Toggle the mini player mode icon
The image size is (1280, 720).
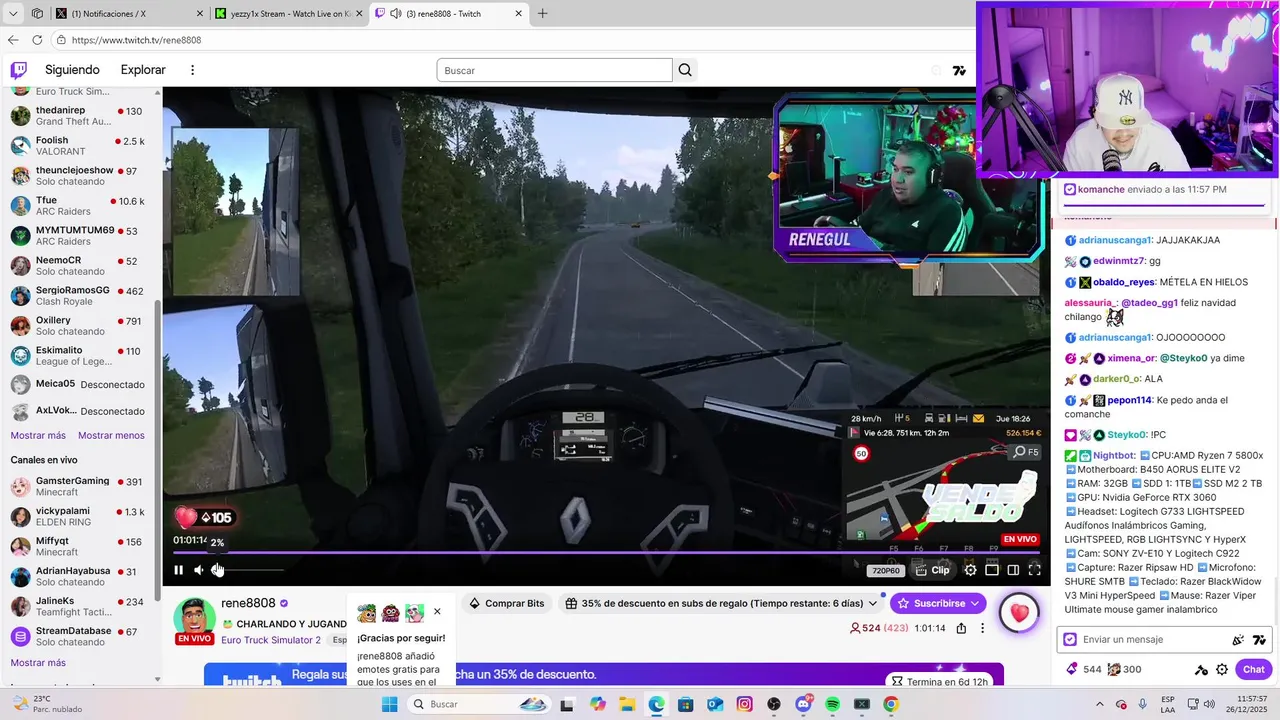[992, 570]
